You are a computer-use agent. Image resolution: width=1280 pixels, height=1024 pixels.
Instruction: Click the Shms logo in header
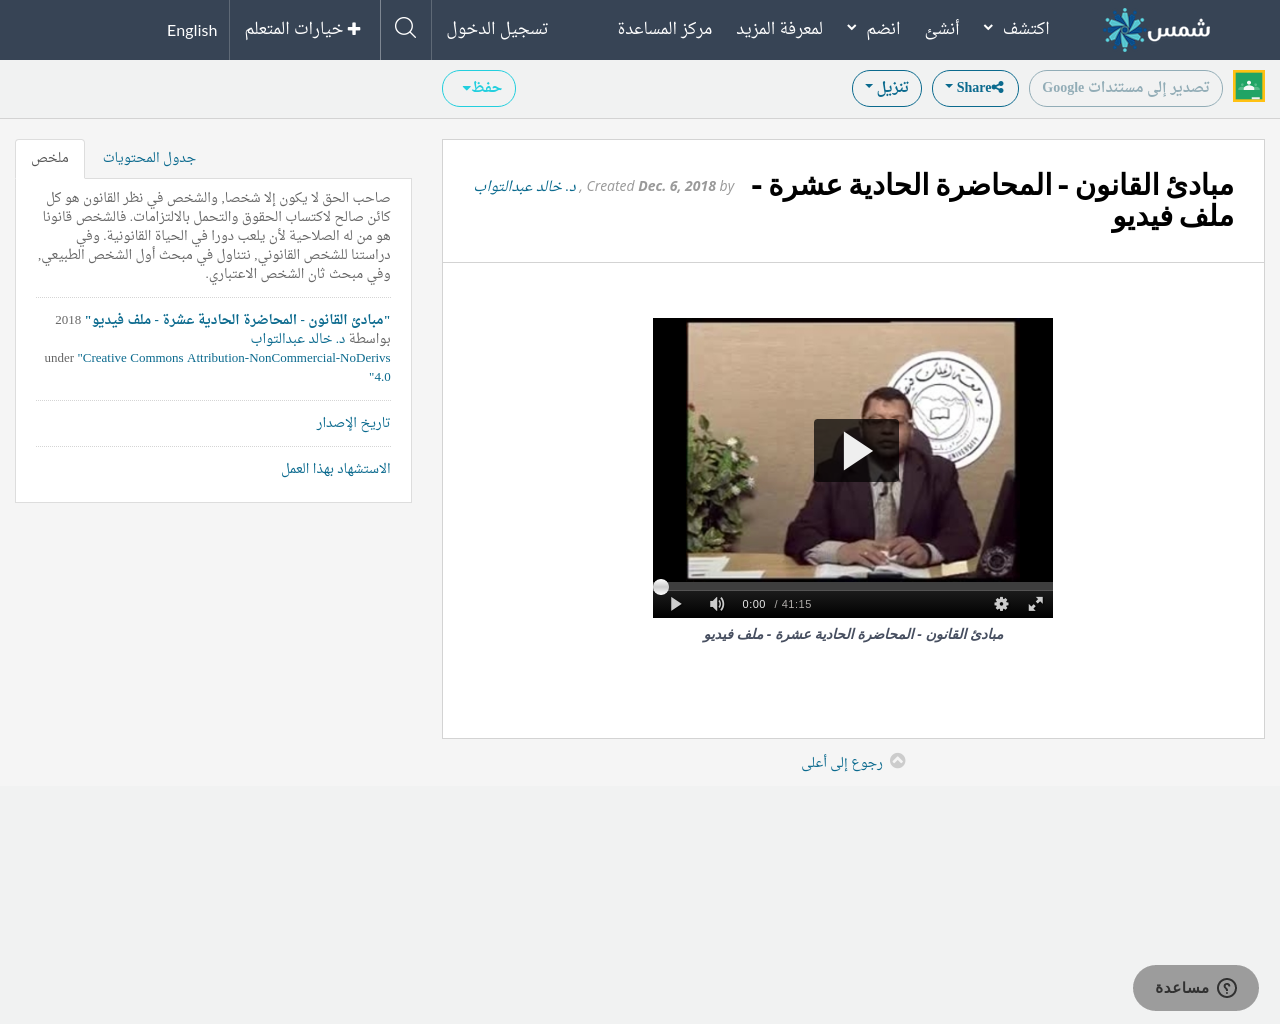coord(1157,29)
